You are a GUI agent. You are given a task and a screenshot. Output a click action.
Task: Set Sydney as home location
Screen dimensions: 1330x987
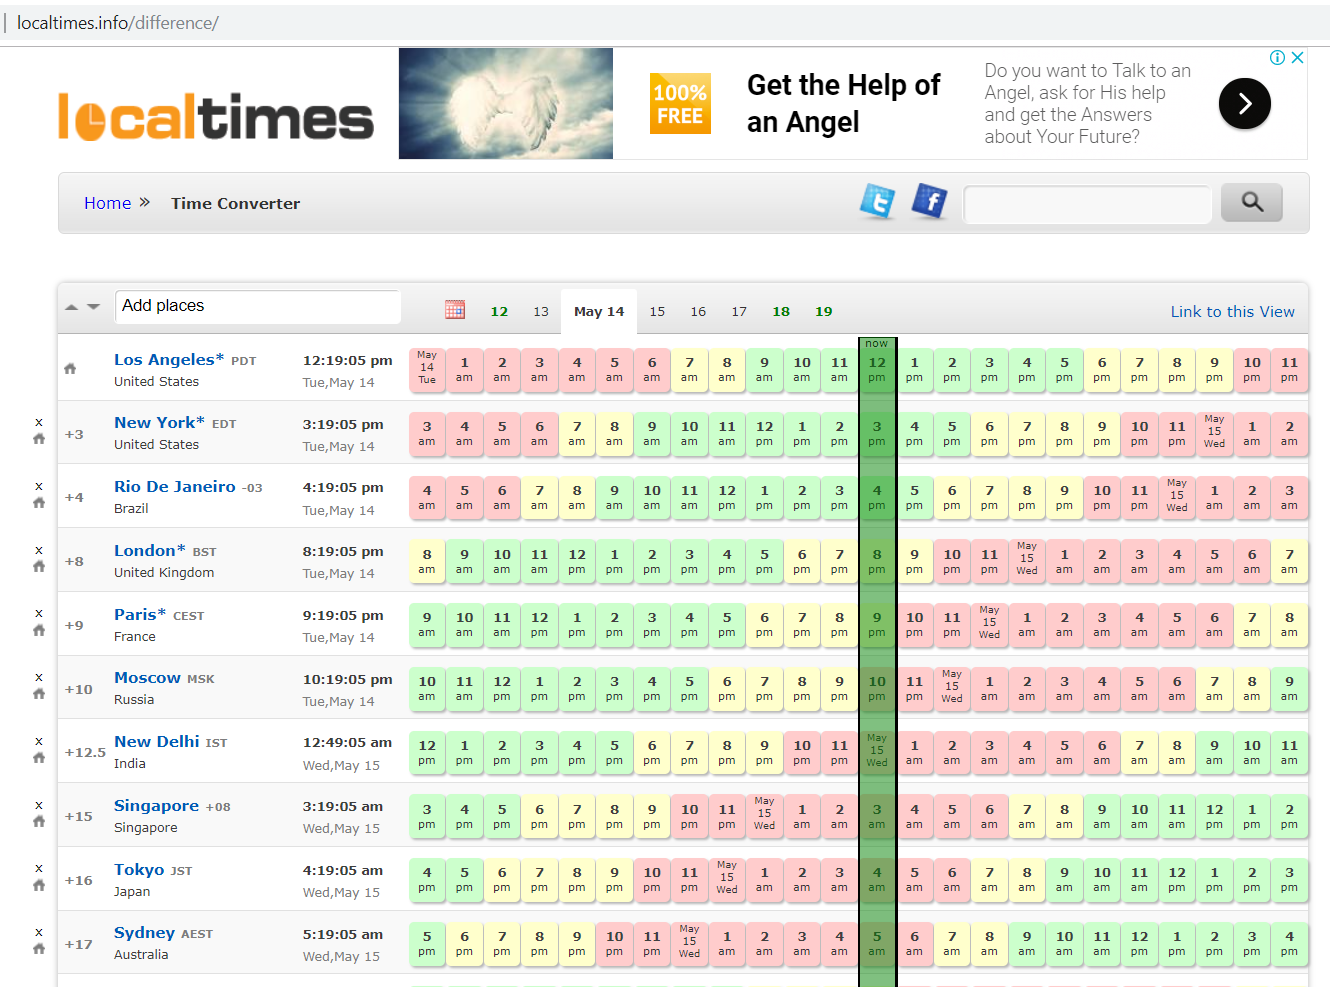(38, 950)
